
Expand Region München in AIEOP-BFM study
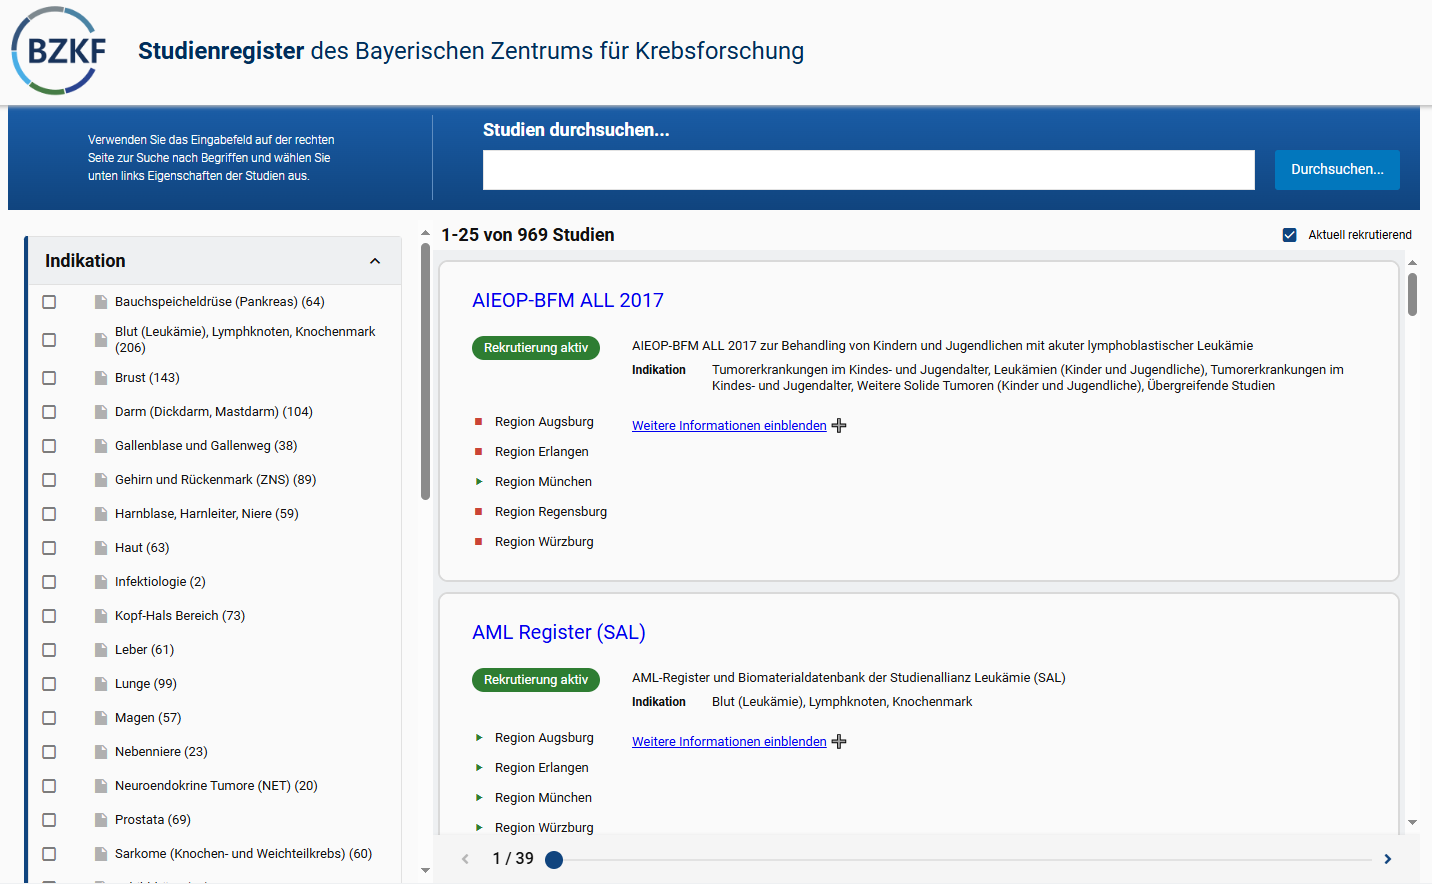coord(479,482)
